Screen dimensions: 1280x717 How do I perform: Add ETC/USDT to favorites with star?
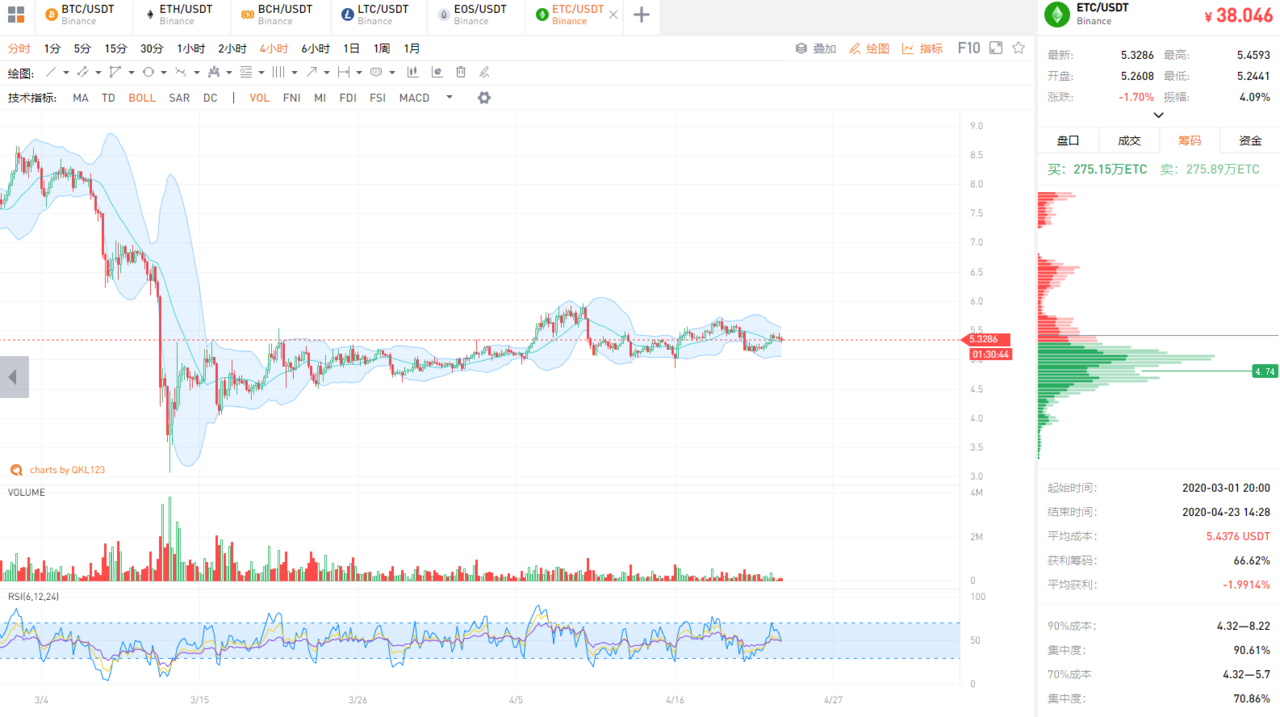point(1019,48)
